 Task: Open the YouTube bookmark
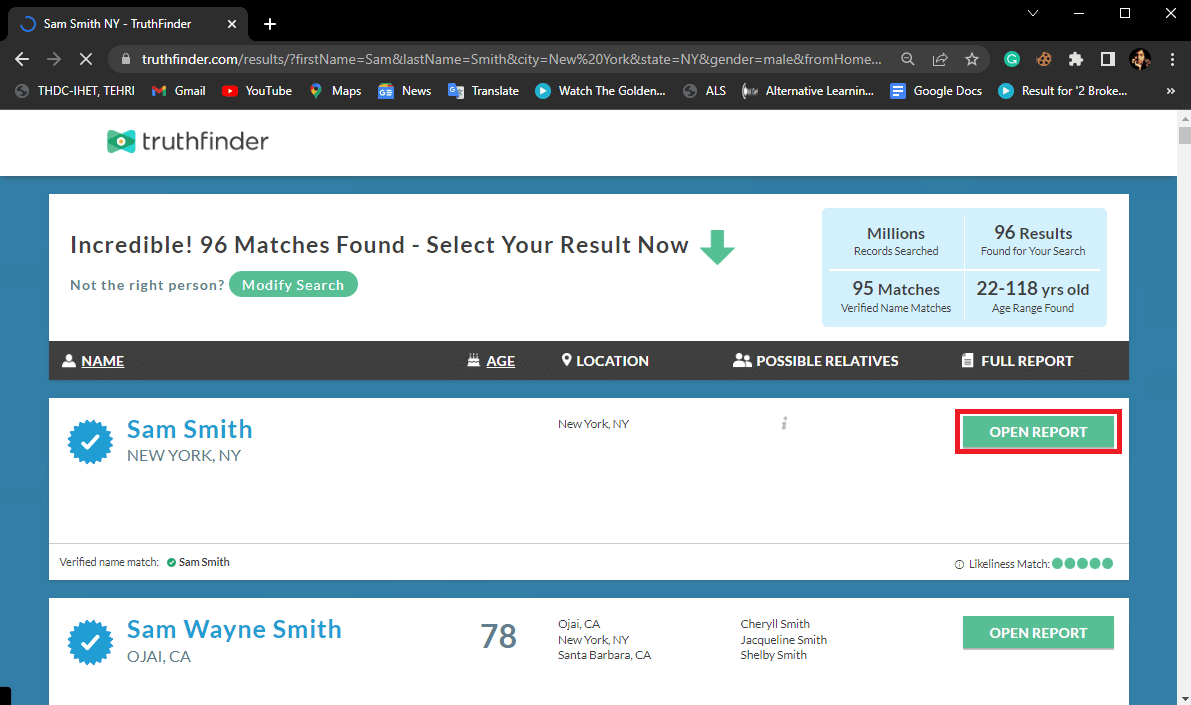257,91
